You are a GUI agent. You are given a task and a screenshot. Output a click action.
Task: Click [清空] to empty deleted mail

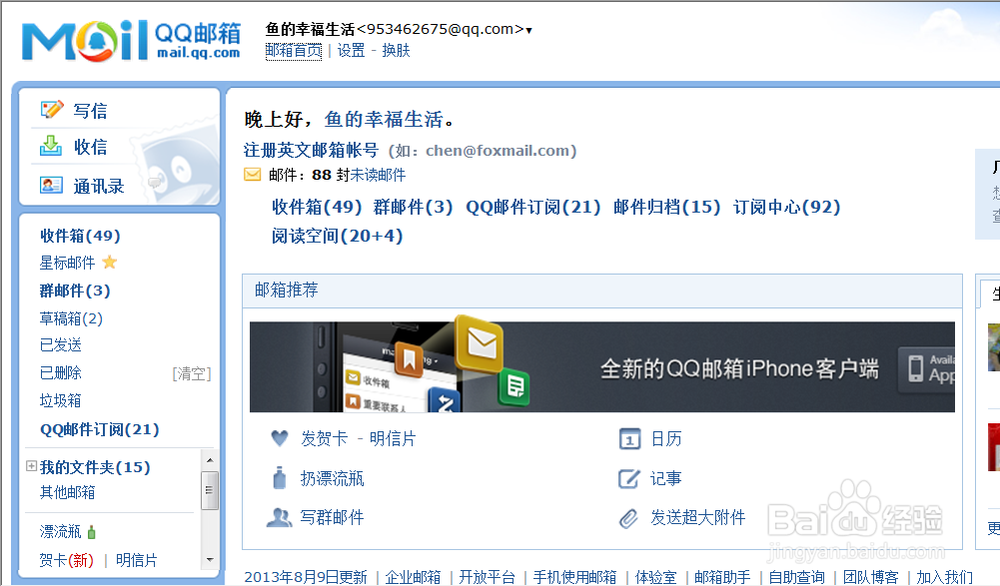[x=191, y=374]
